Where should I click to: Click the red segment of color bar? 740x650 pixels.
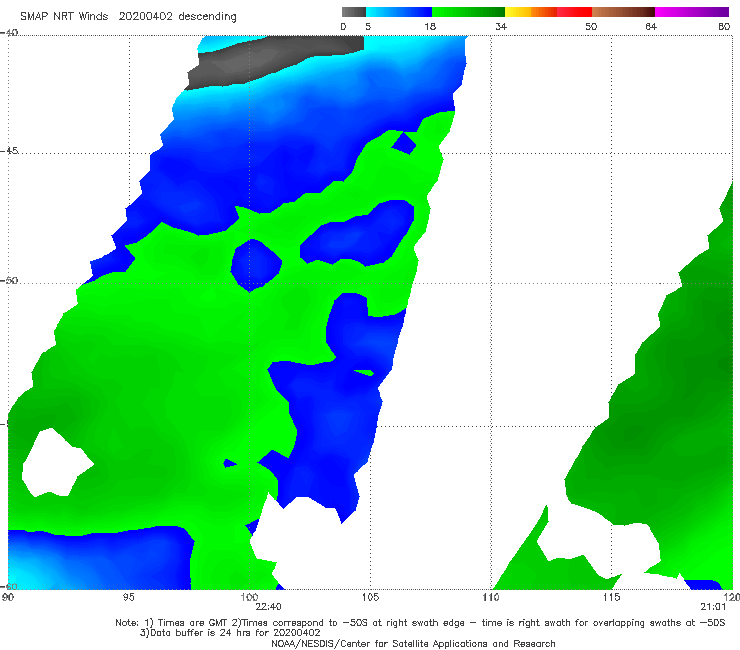(x=574, y=12)
